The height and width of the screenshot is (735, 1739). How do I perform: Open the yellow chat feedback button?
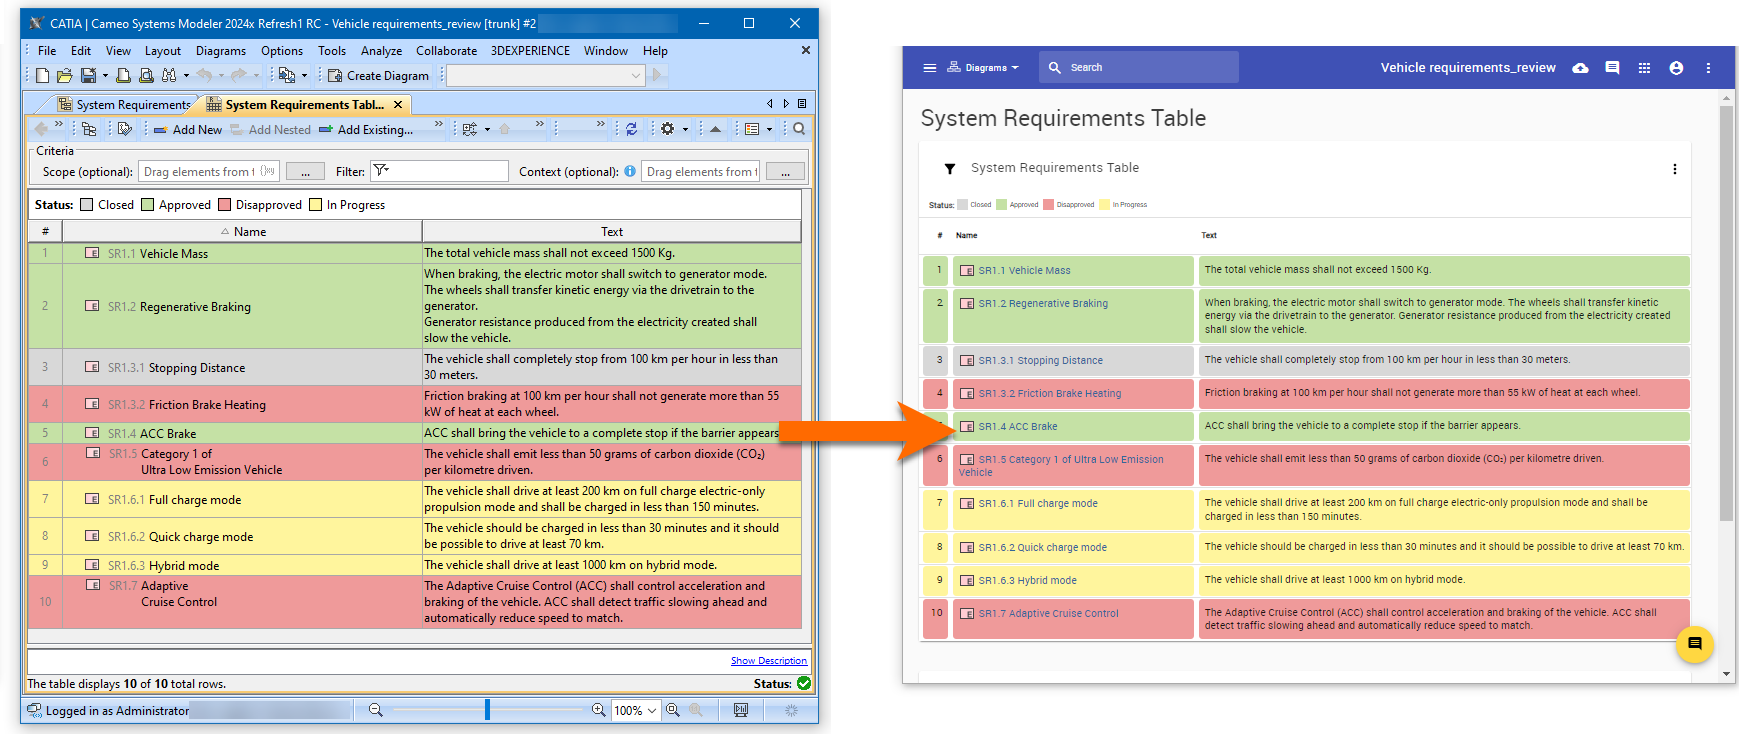click(x=1694, y=644)
